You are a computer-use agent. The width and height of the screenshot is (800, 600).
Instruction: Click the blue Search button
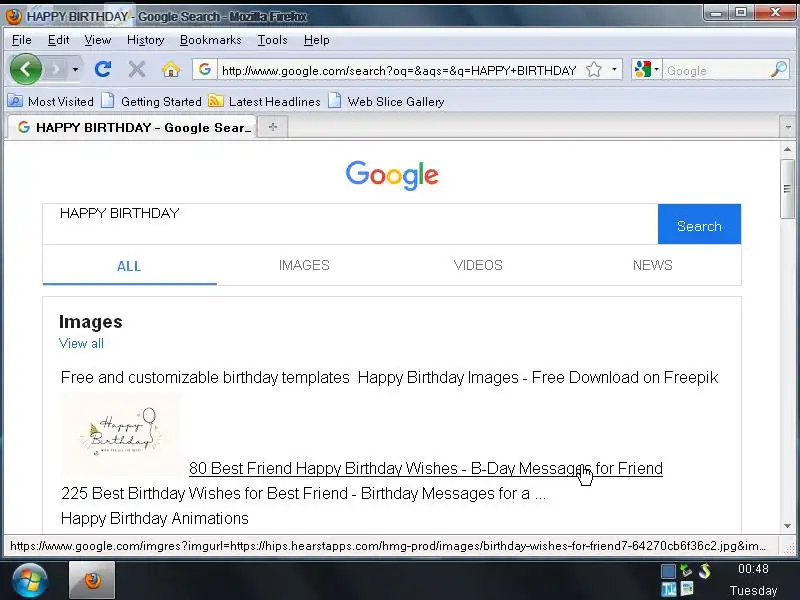(x=699, y=224)
